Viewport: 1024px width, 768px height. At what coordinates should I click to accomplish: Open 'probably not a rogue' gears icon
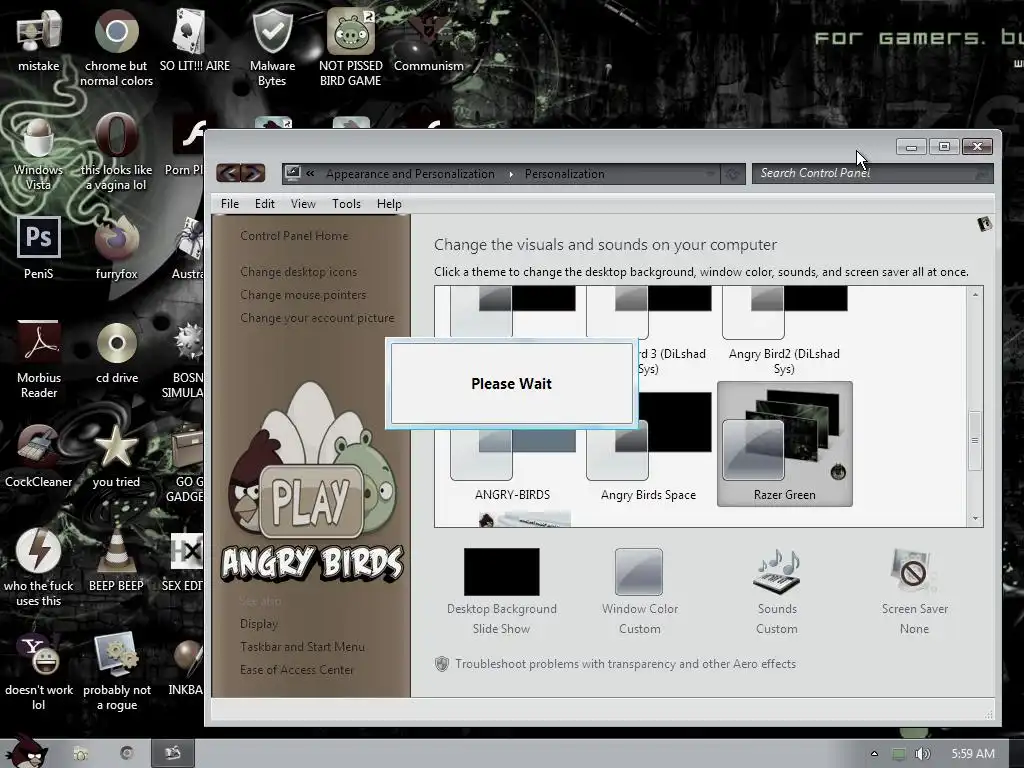[116, 655]
